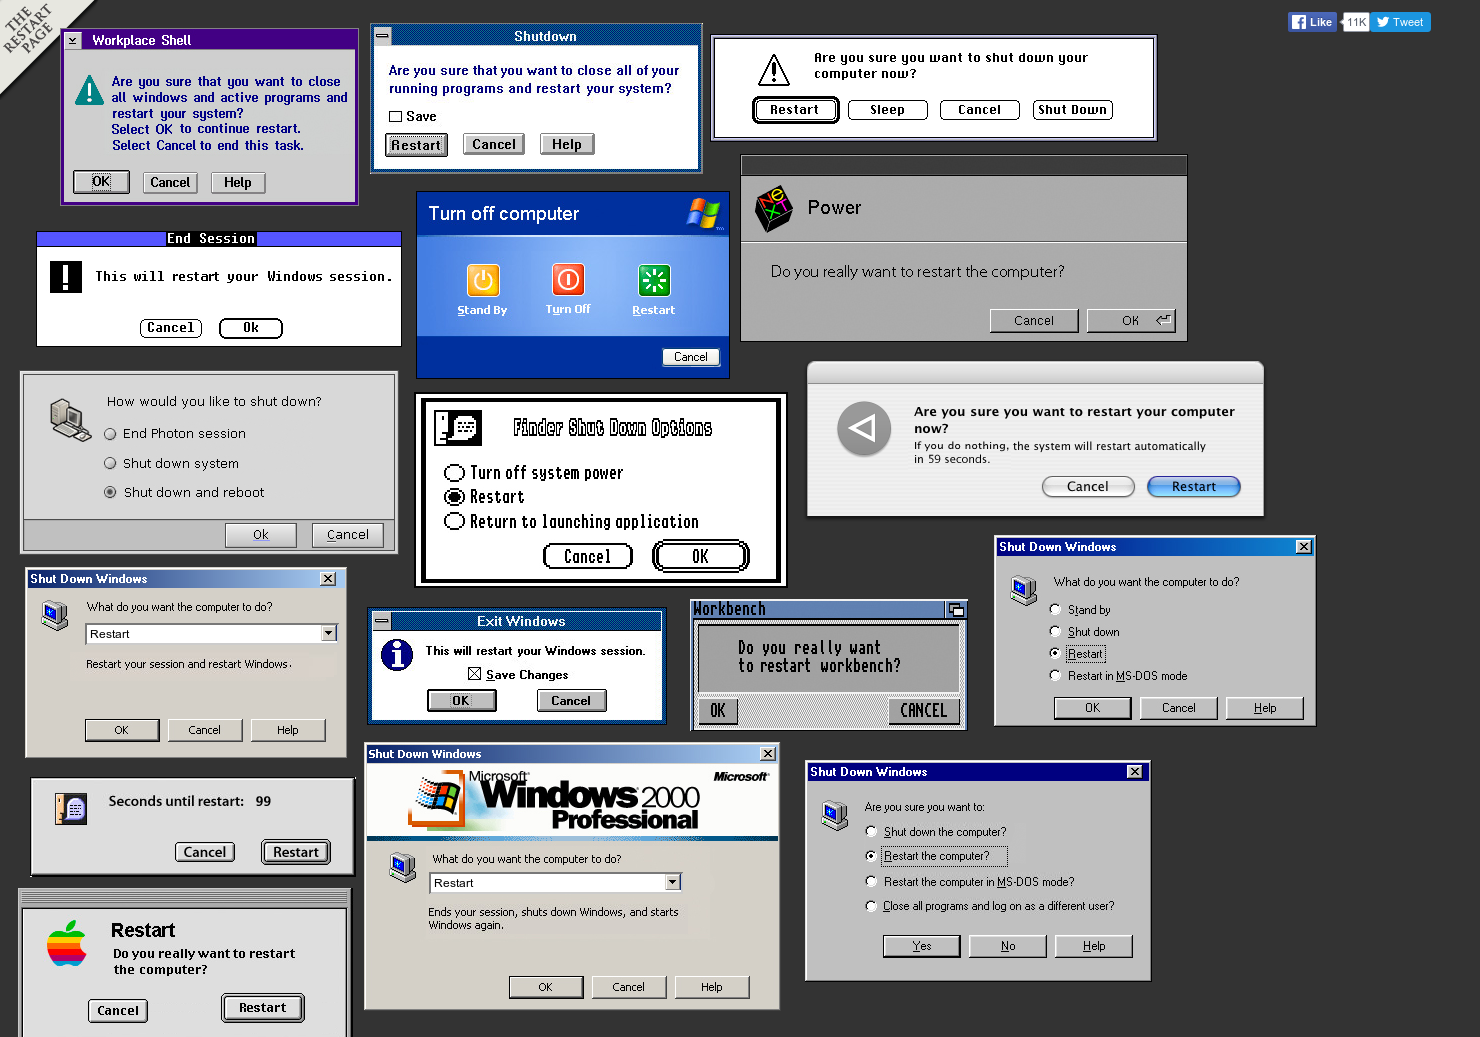The image size is (1480, 1037).
Task: Select Turn off system power option
Action: pyautogui.click(x=455, y=473)
